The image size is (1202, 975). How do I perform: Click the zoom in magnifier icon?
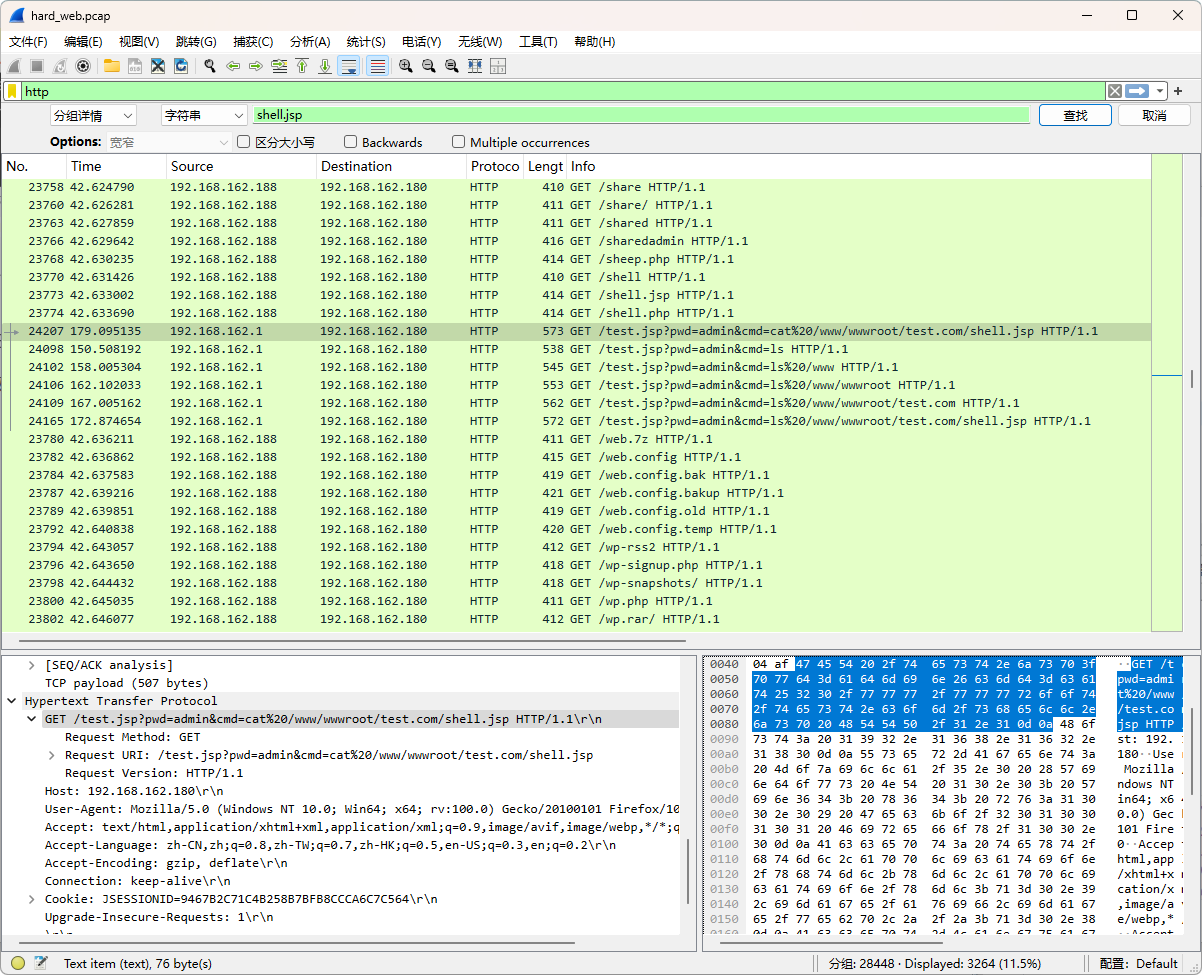pyautogui.click(x=405, y=66)
